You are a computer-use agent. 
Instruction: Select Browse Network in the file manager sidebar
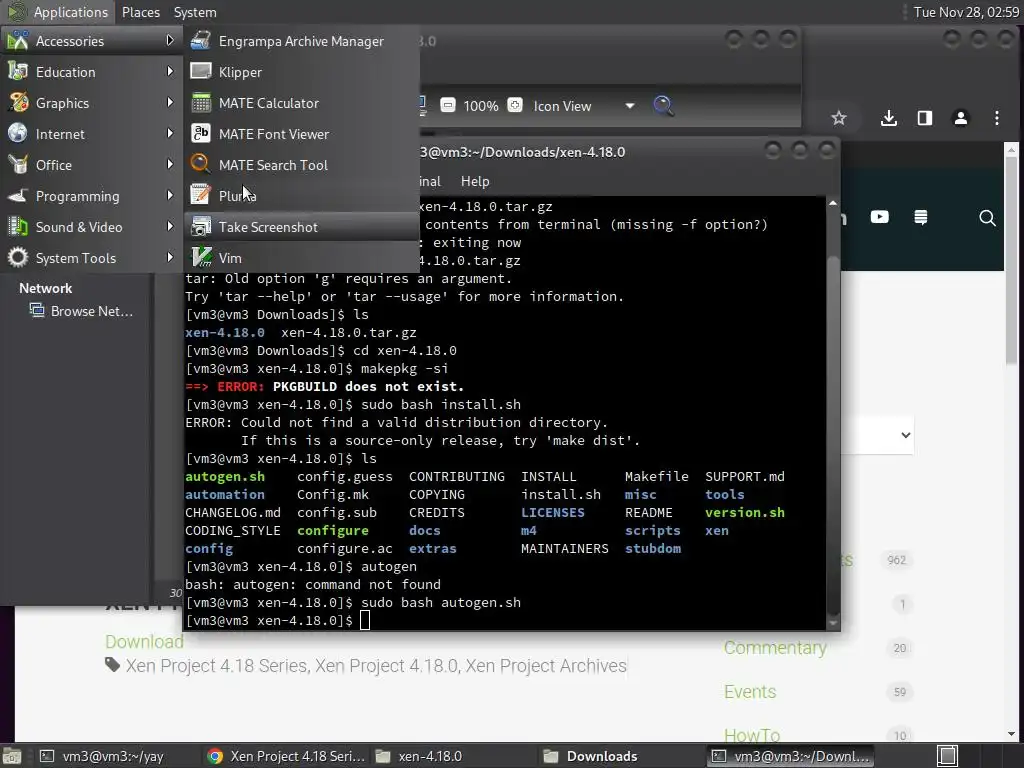point(81,312)
